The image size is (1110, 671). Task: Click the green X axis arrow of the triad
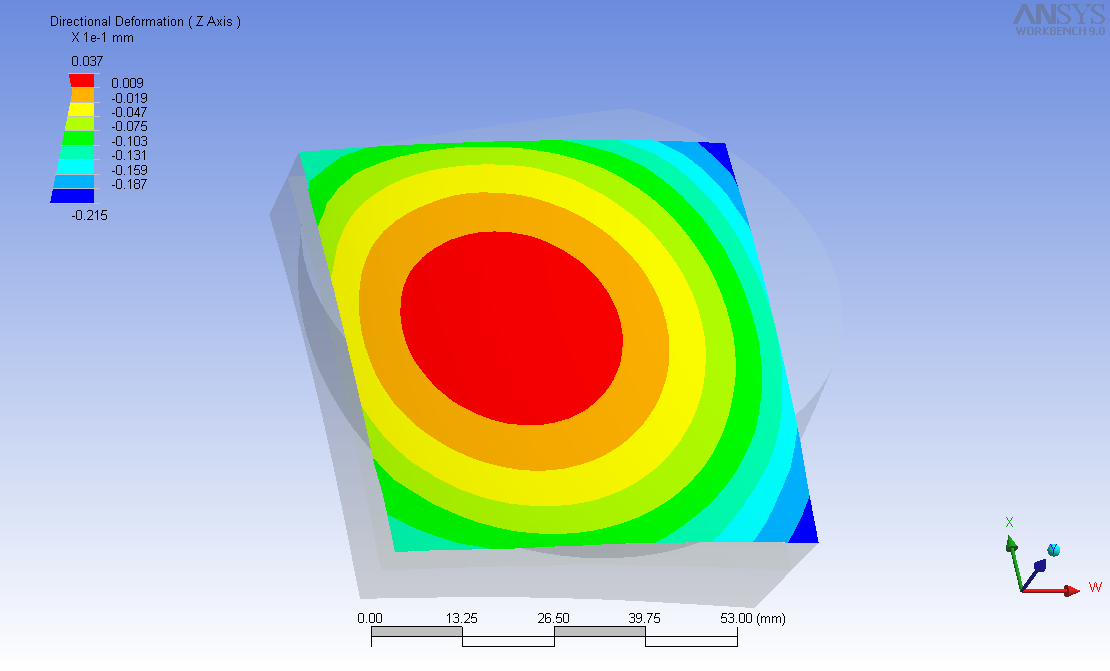click(x=1015, y=562)
